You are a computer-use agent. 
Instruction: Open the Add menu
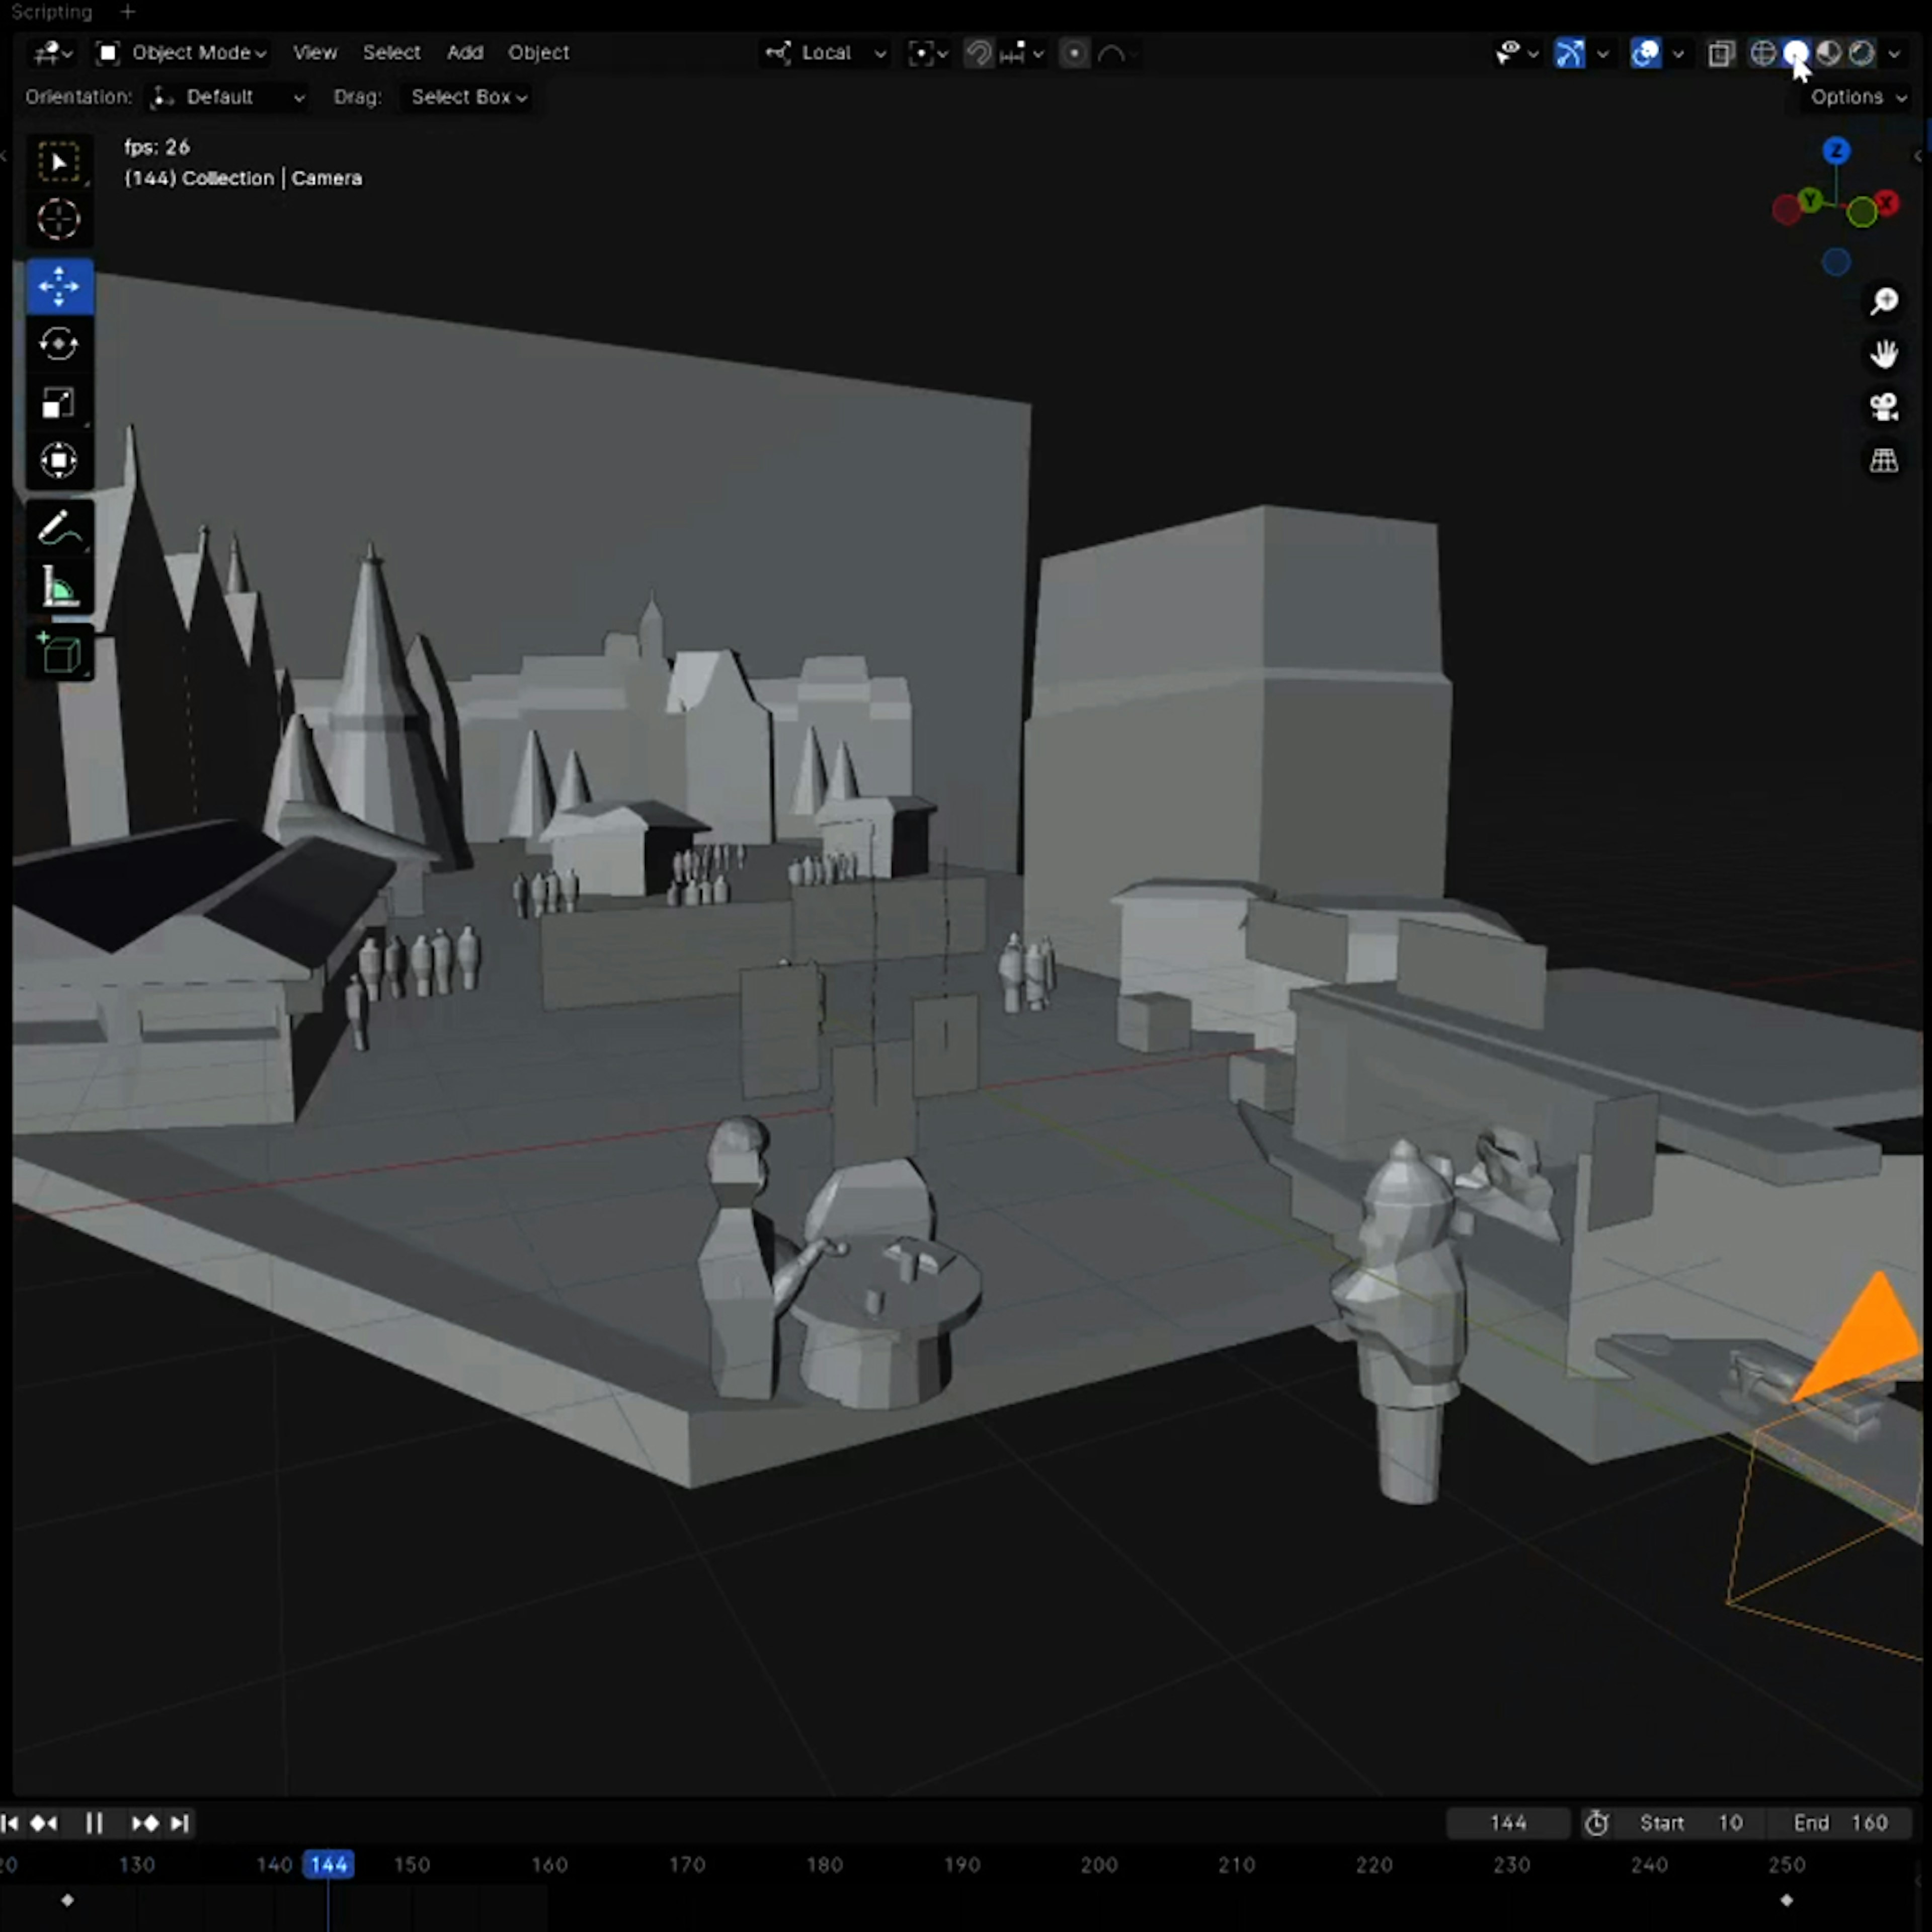464,53
